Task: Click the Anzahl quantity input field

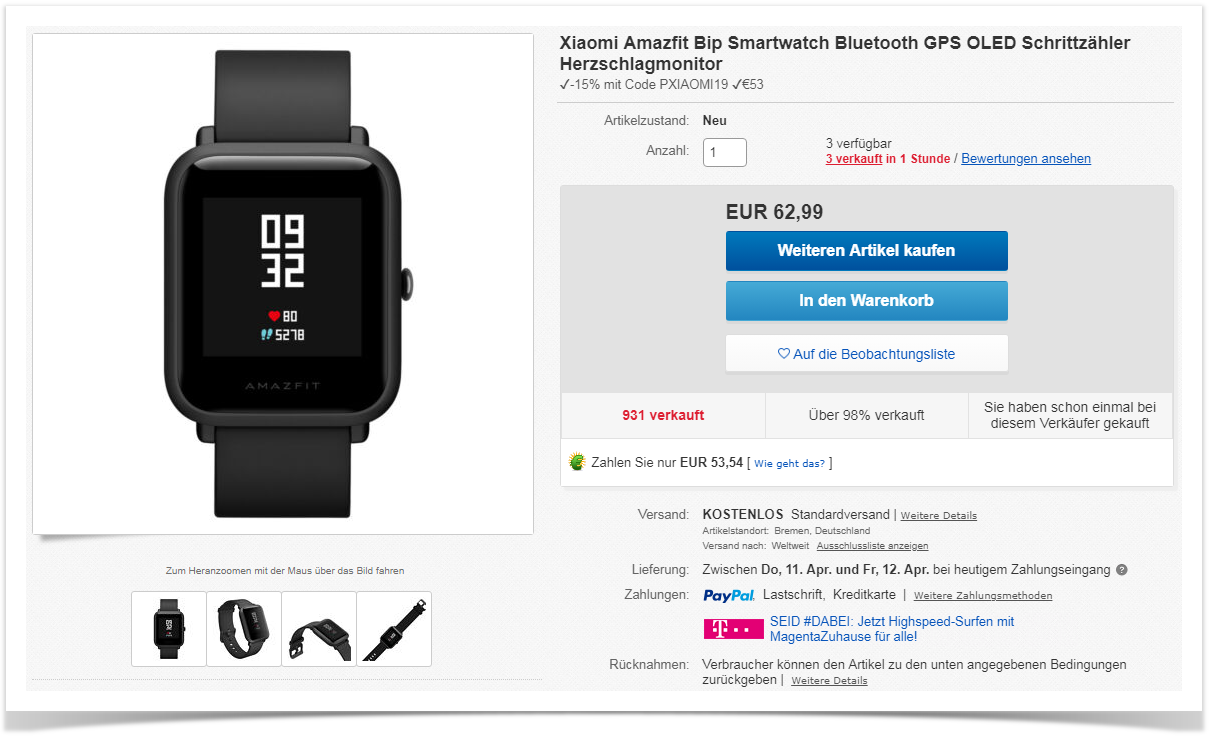Action: coord(725,152)
